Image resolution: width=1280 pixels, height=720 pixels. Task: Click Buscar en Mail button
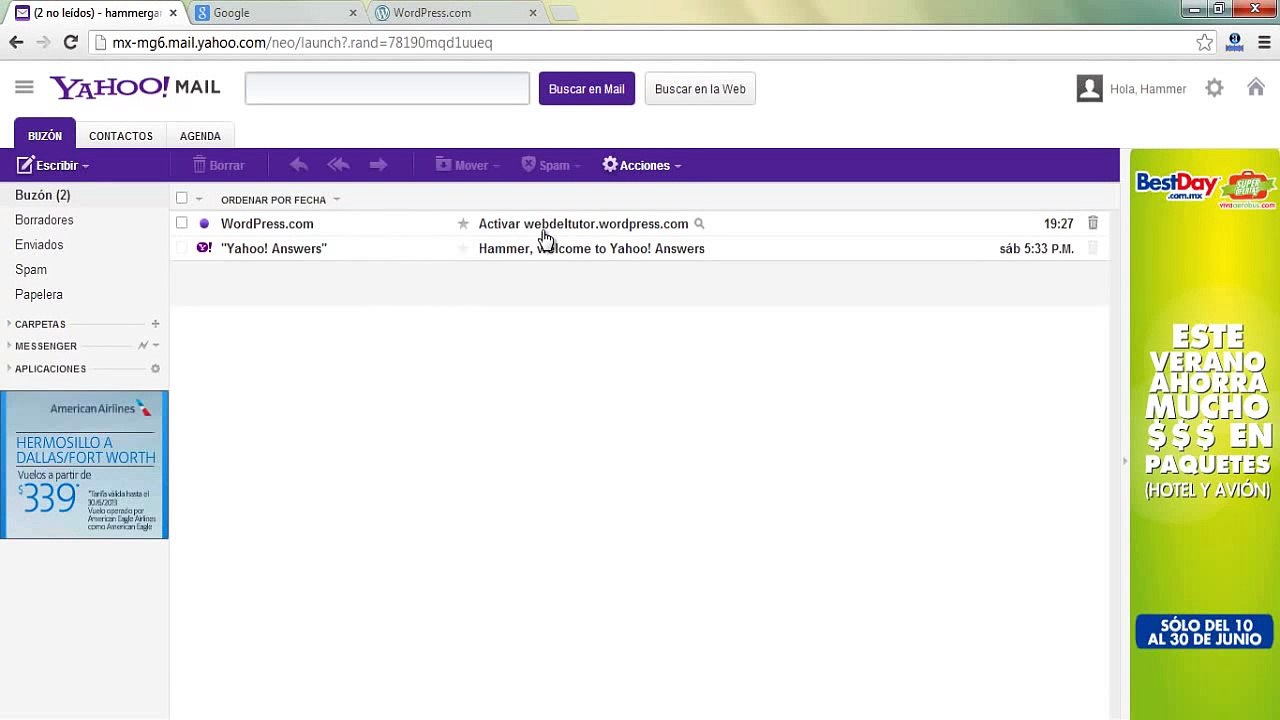[x=587, y=89]
